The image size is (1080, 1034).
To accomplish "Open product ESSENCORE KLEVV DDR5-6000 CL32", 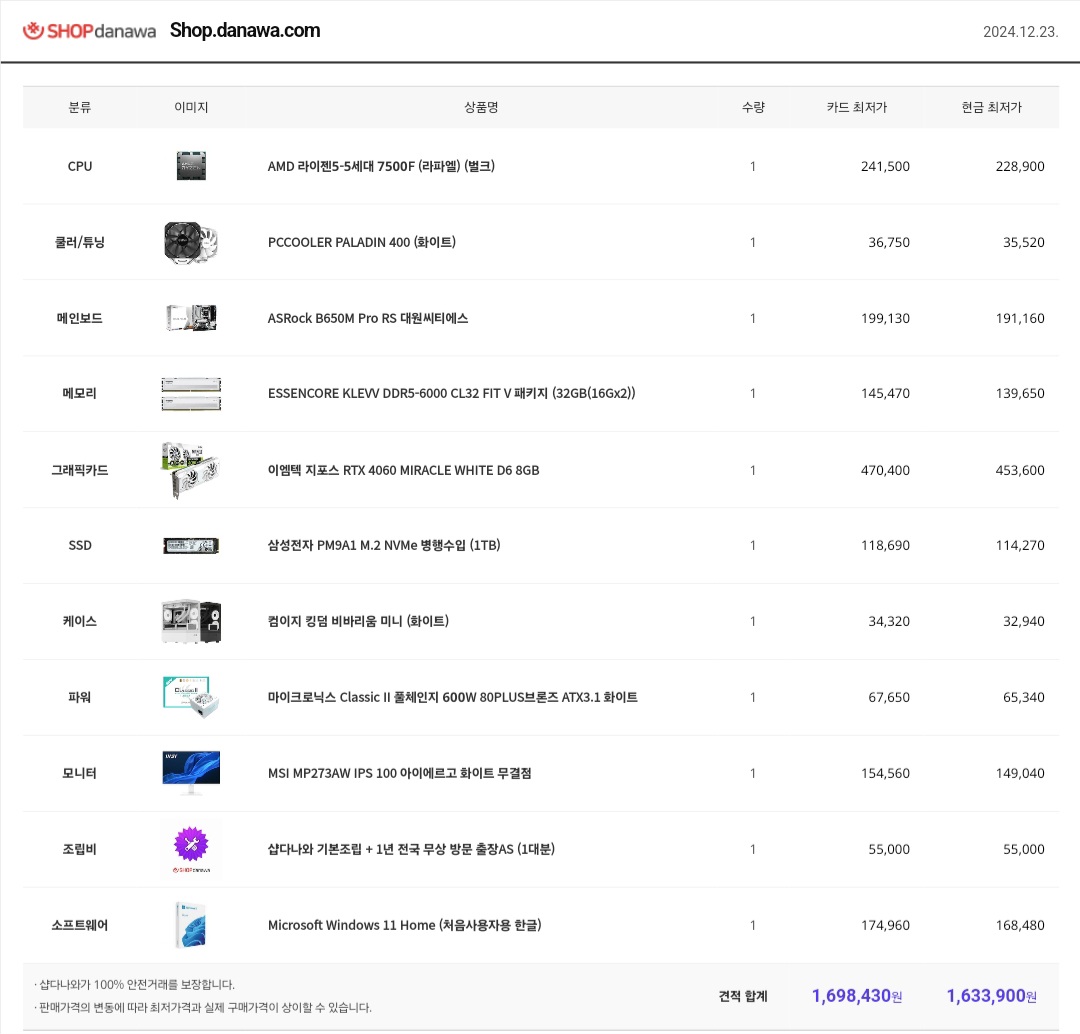I will tap(451, 393).
